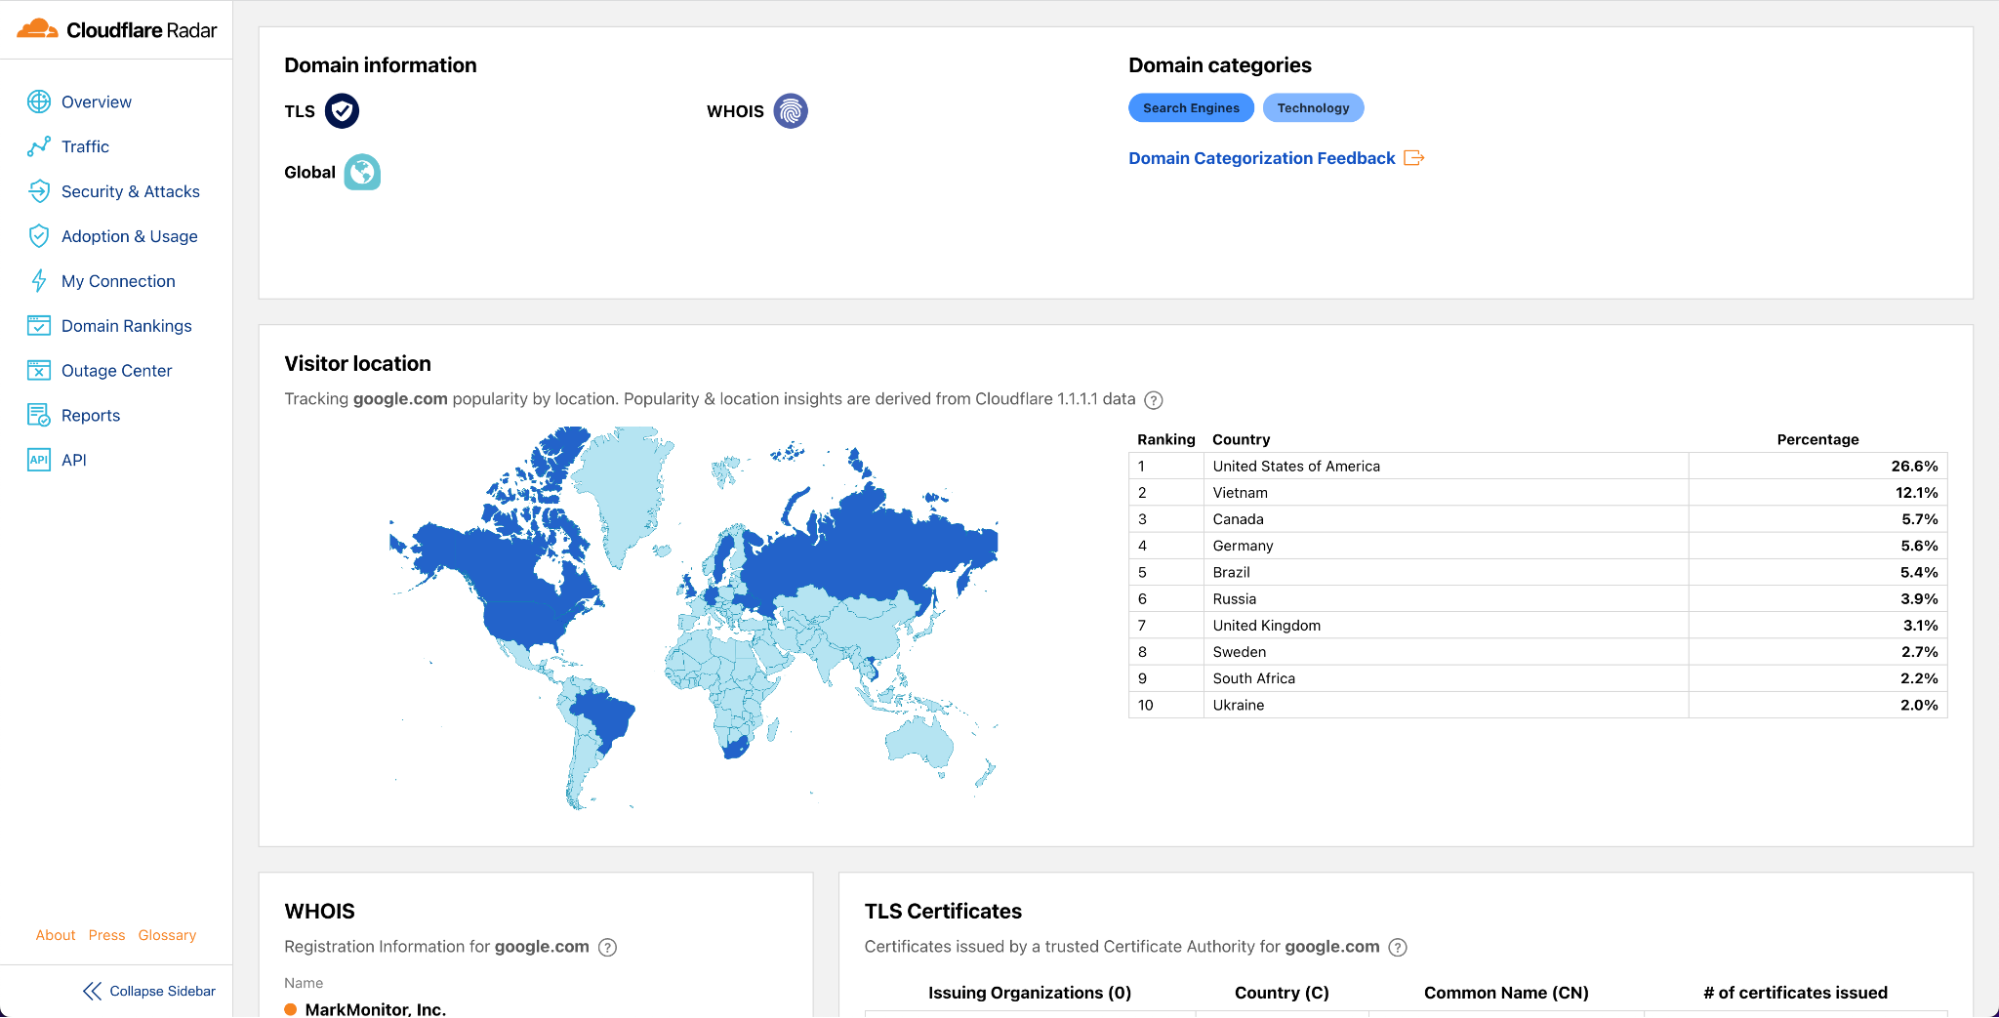
Task: Open the Press link
Action: tap(107, 936)
